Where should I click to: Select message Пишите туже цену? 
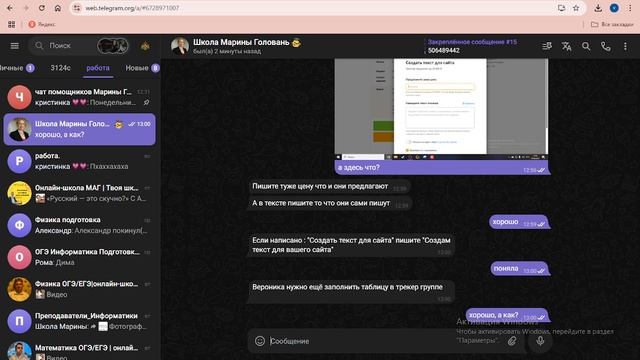point(329,187)
